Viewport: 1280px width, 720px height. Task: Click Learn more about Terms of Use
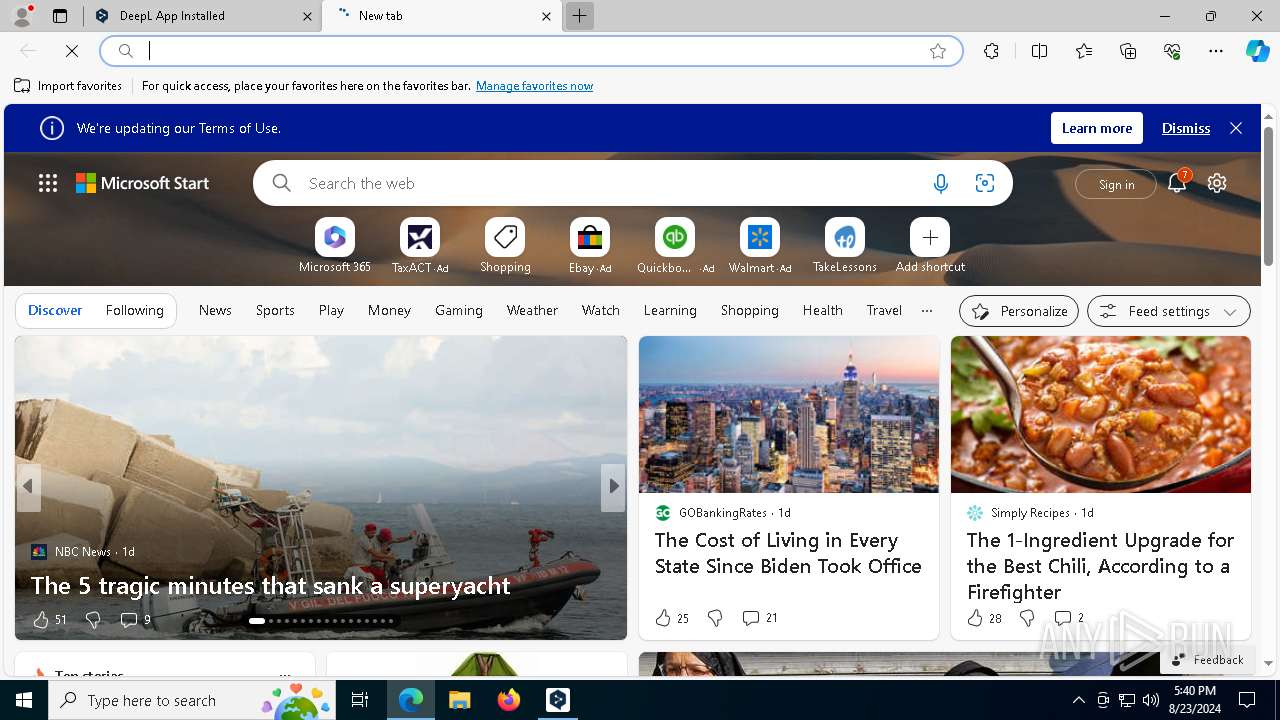click(1097, 128)
